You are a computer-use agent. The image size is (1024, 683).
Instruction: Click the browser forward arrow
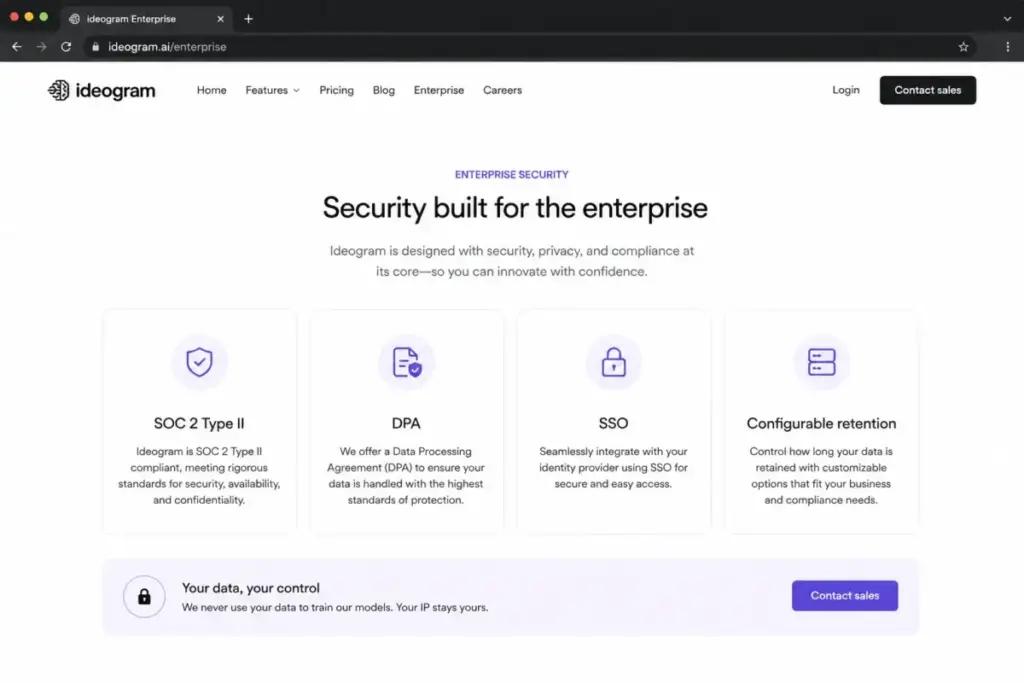point(42,47)
